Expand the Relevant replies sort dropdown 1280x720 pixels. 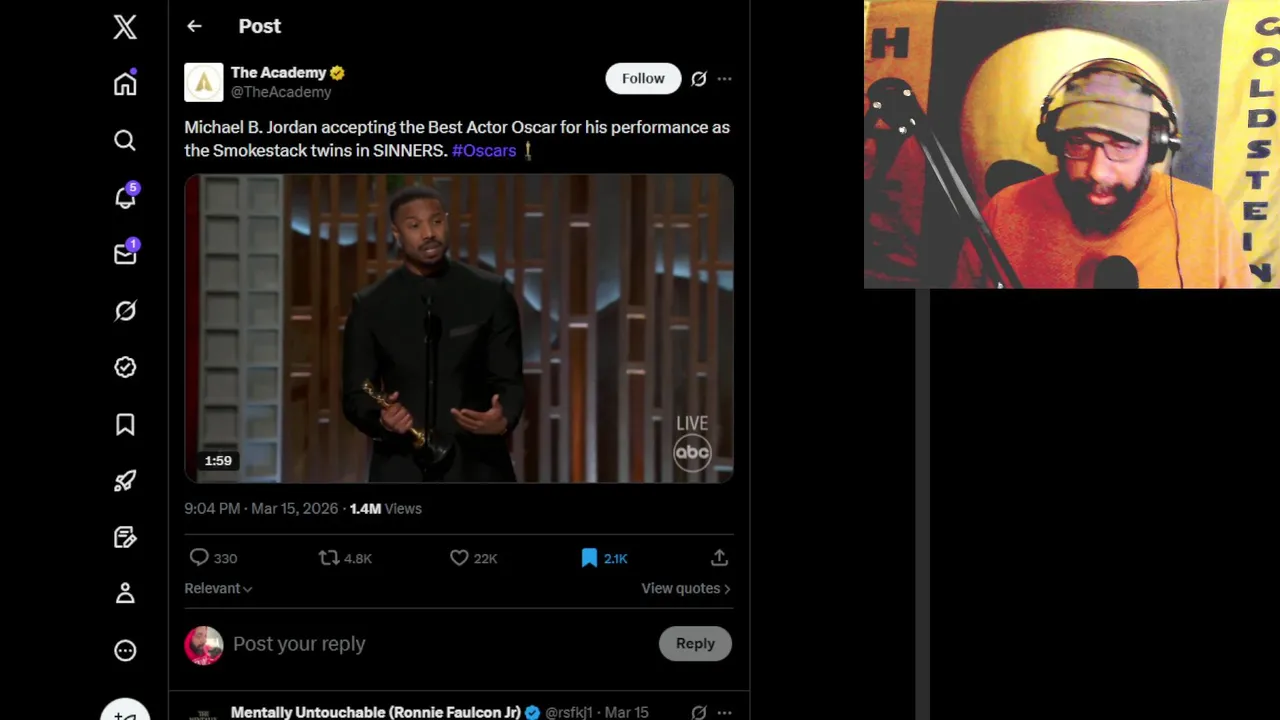click(x=218, y=588)
